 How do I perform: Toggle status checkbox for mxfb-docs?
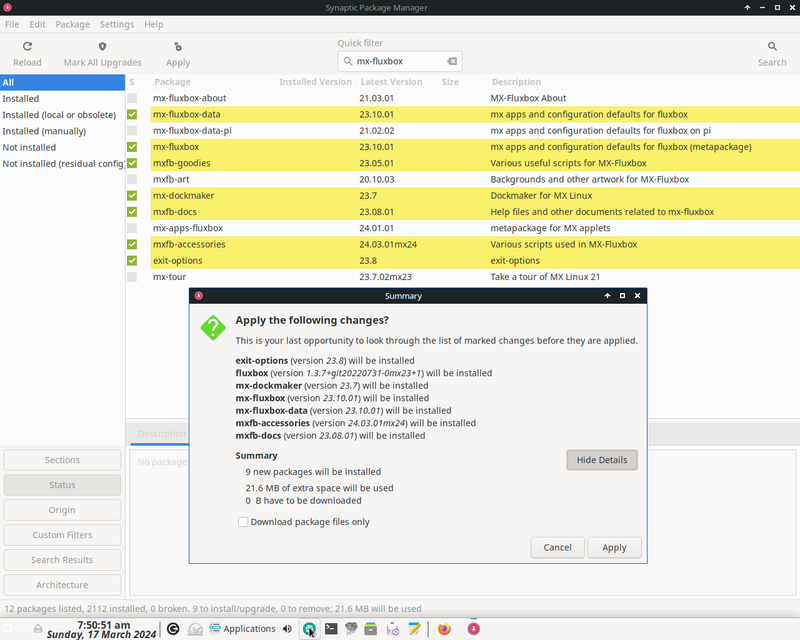pyautogui.click(x=132, y=212)
